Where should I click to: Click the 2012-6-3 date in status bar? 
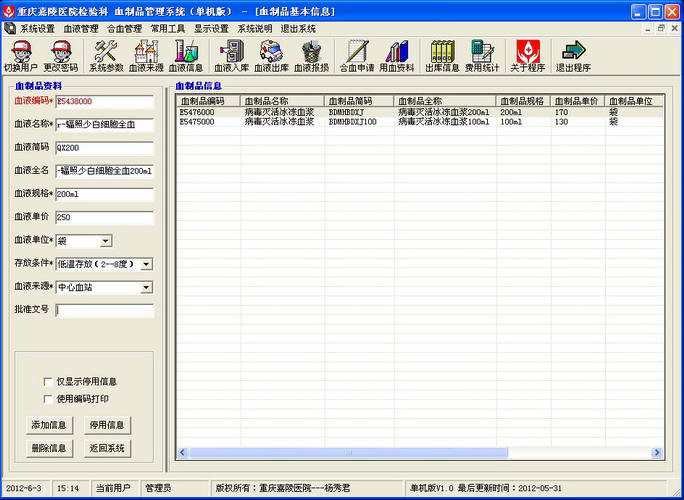[24, 488]
